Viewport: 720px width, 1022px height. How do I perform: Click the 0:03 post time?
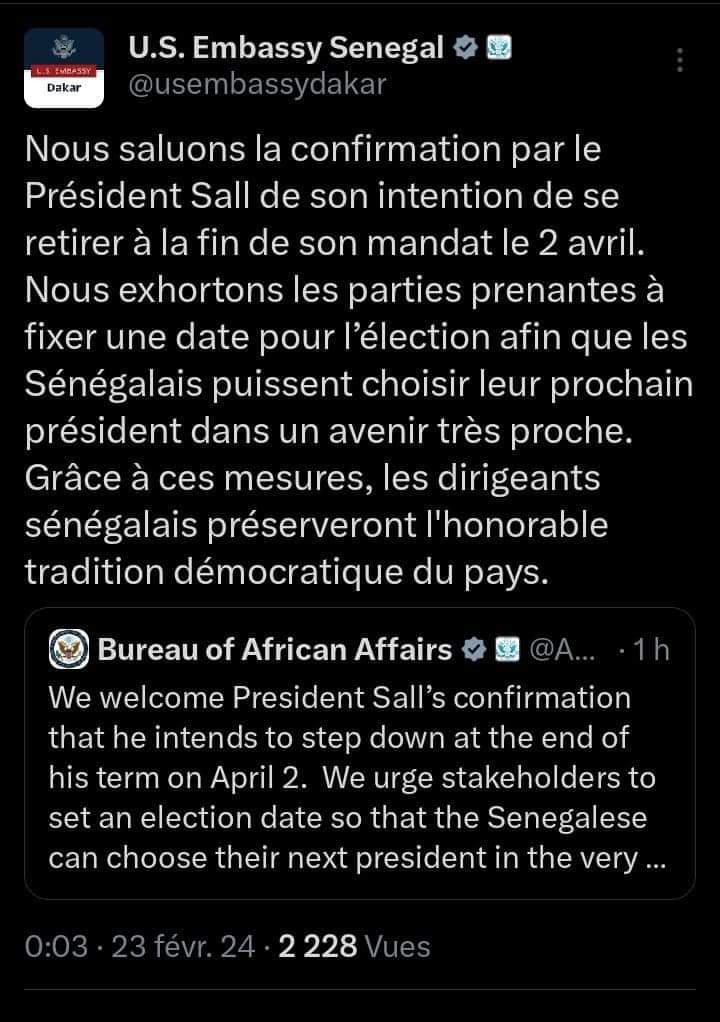tap(56, 945)
